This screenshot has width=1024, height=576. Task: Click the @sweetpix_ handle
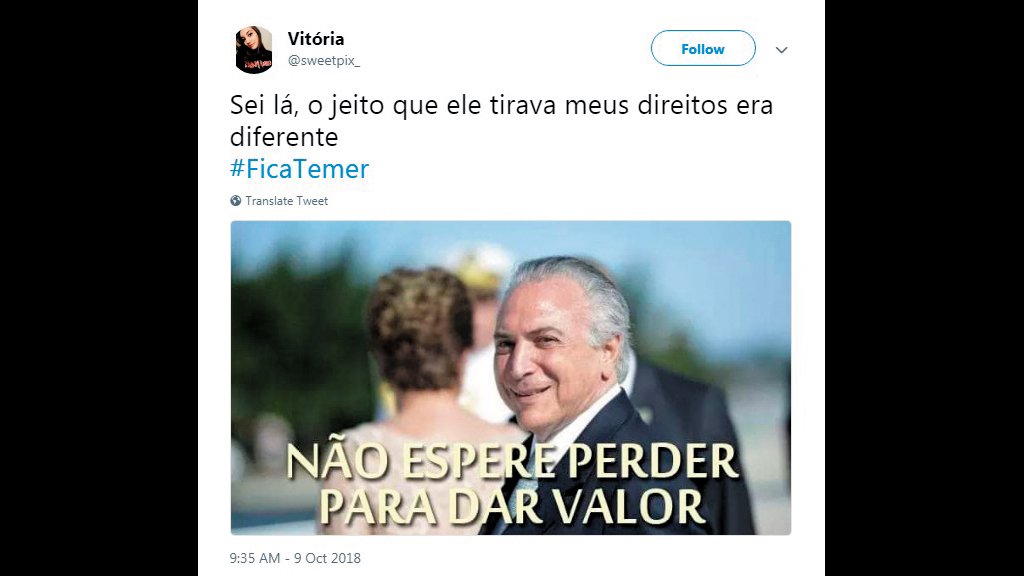pos(324,61)
